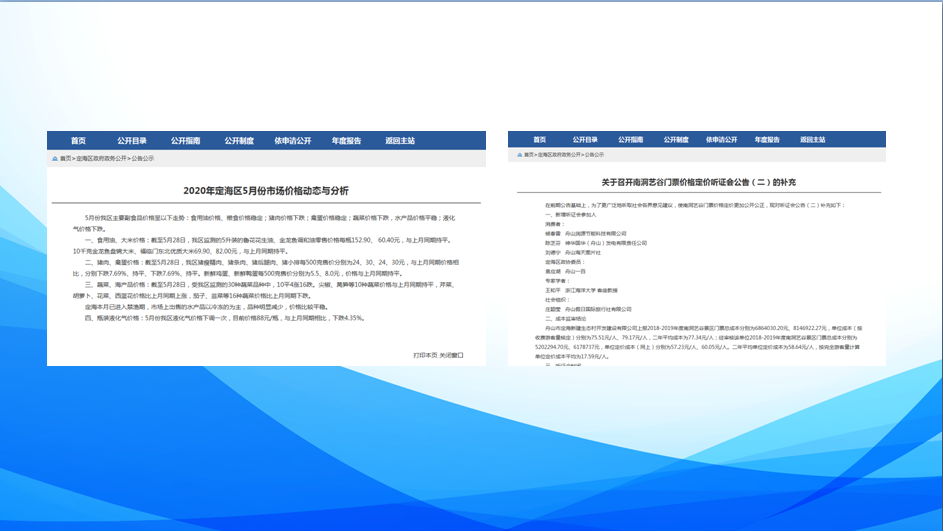
Task: Click 打印本页 link on the left page
Action: tap(425, 355)
